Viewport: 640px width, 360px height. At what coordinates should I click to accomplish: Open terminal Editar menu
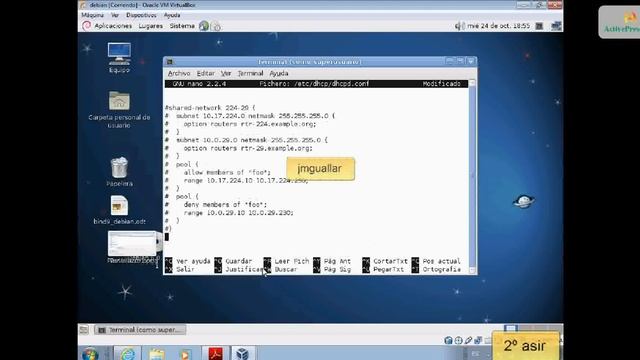click(x=206, y=73)
